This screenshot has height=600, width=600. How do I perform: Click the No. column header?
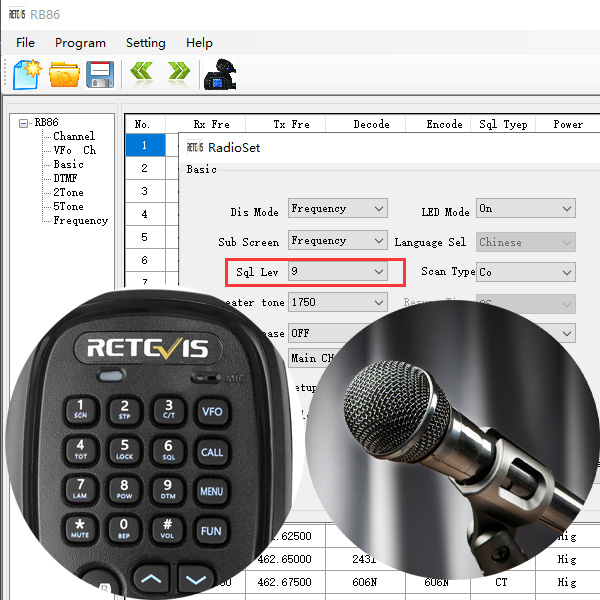pos(145,124)
